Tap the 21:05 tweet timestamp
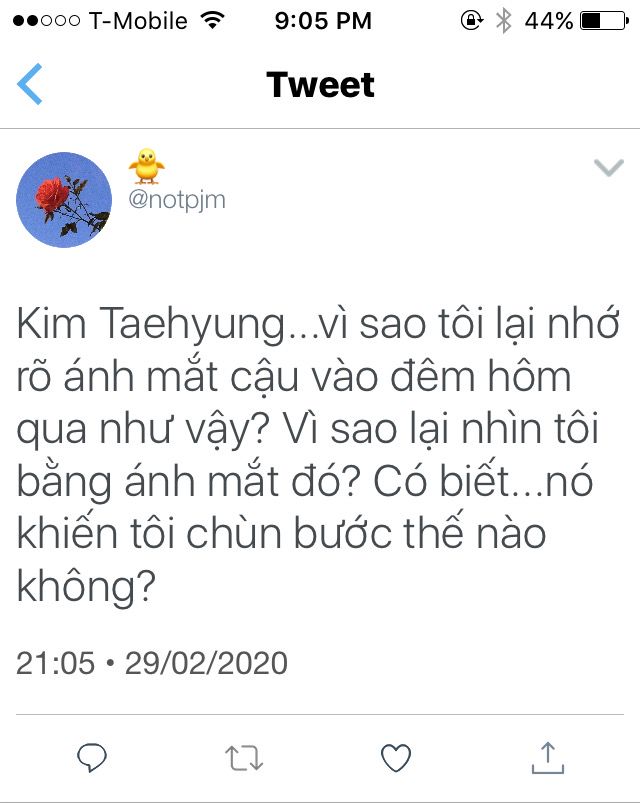The image size is (640, 803). tap(55, 663)
